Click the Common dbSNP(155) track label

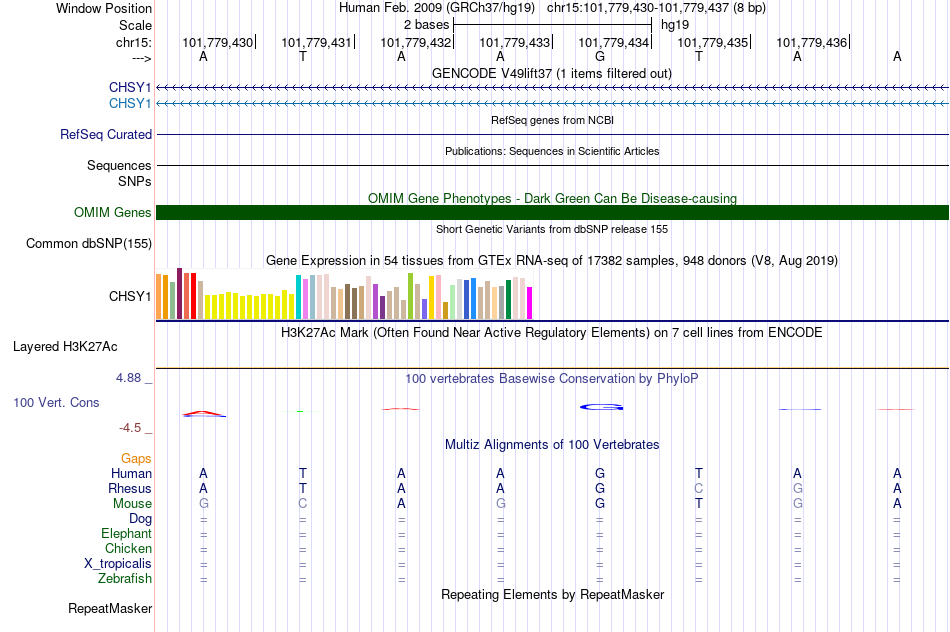(89, 244)
